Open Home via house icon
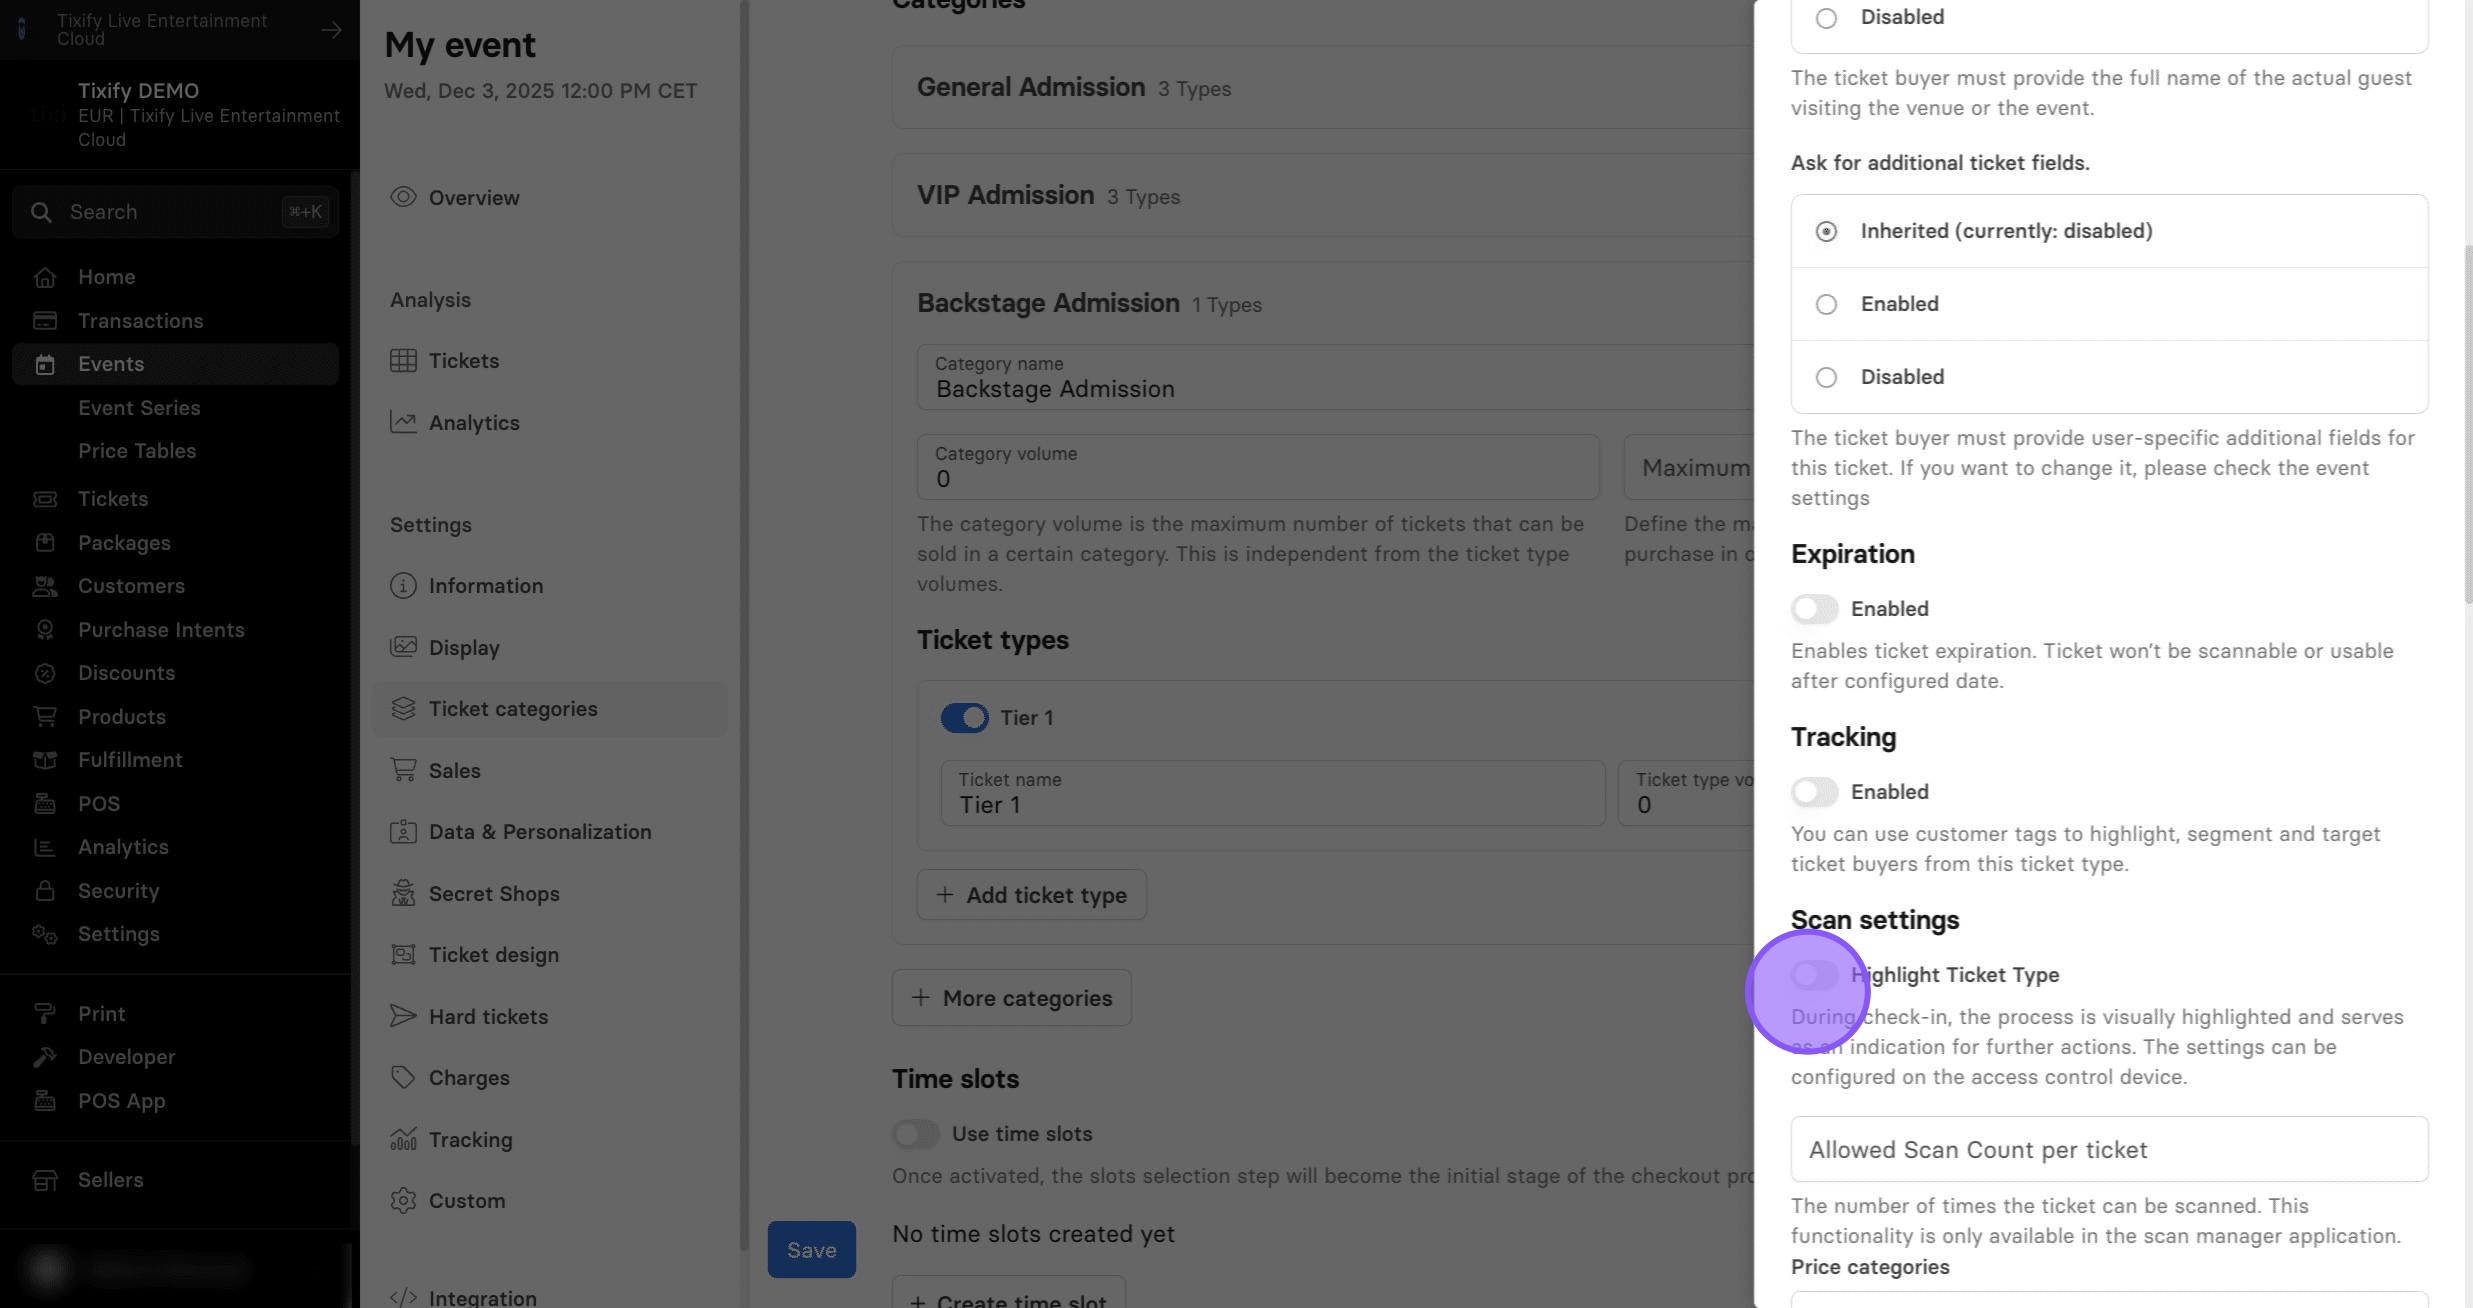The image size is (2473, 1308). (44, 277)
